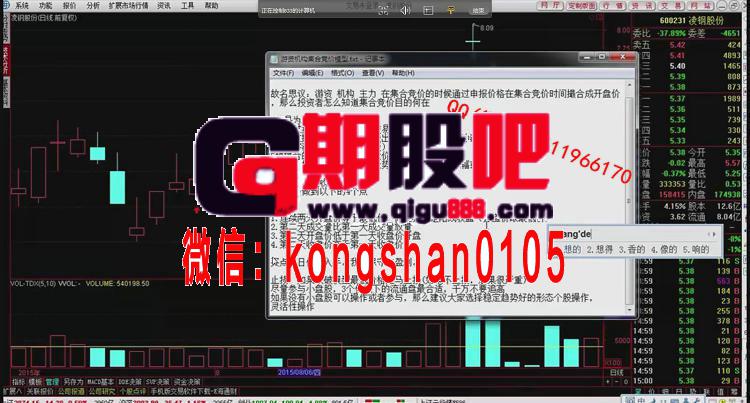Select the 指标 tab below chart
Viewport: 750px width, 403px height.
18,382
